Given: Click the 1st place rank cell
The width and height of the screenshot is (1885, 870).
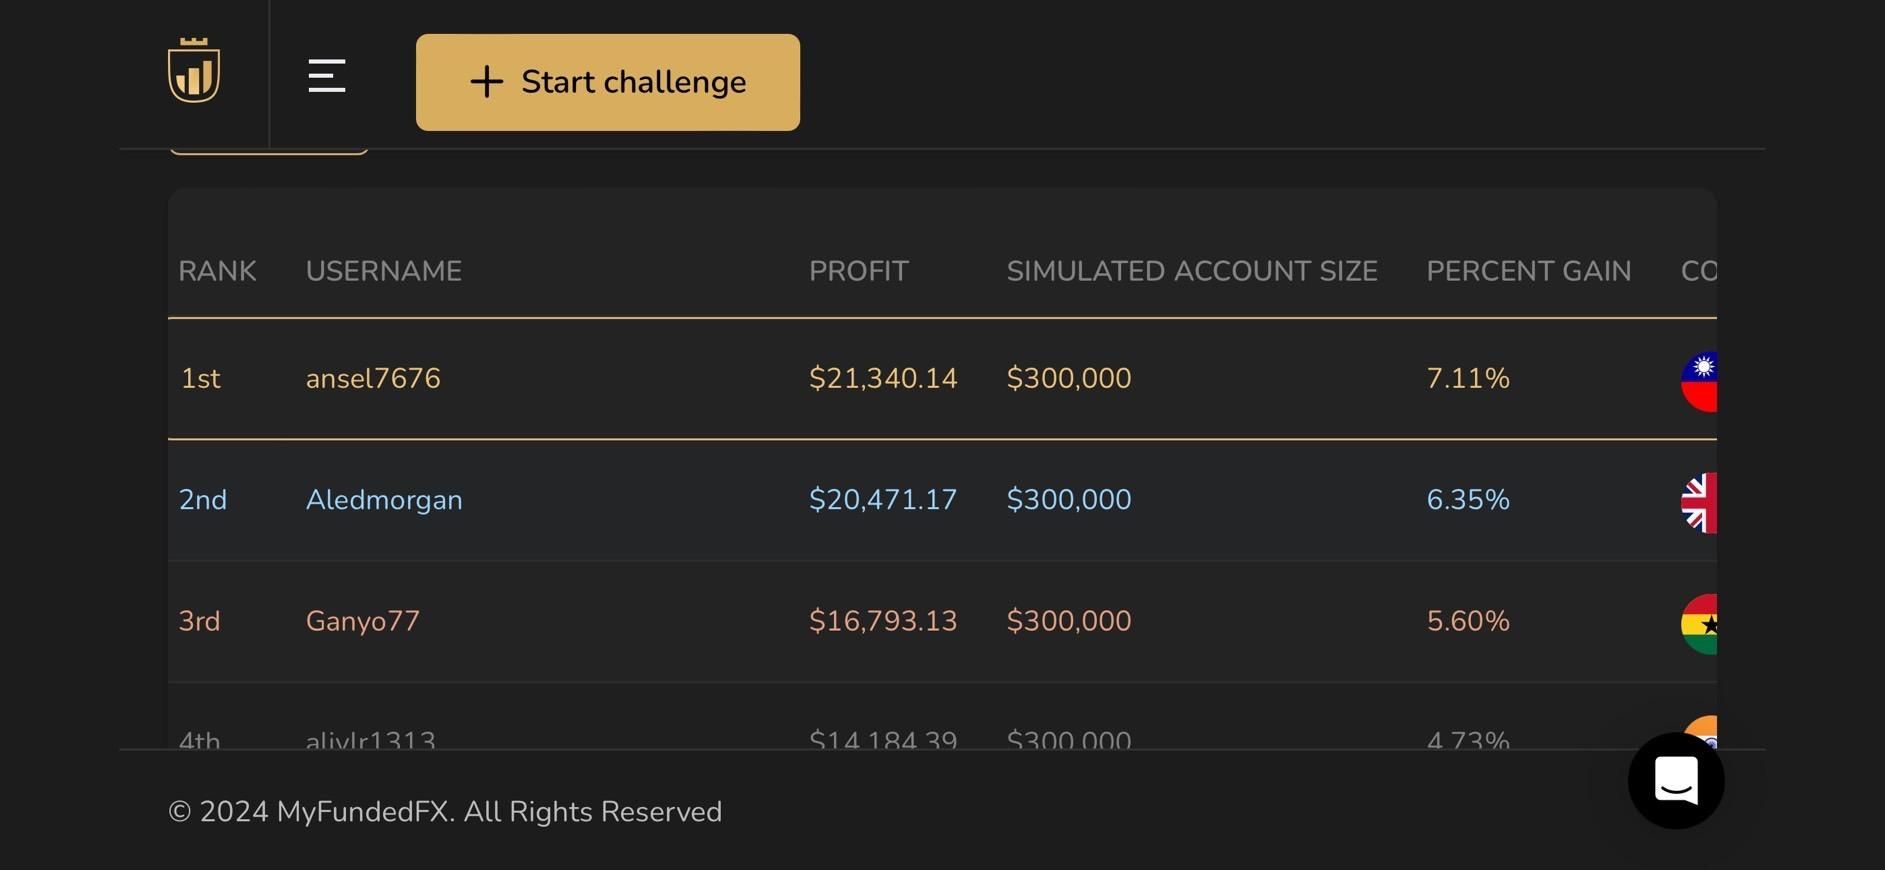Looking at the screenshot, I should point(201,378).
